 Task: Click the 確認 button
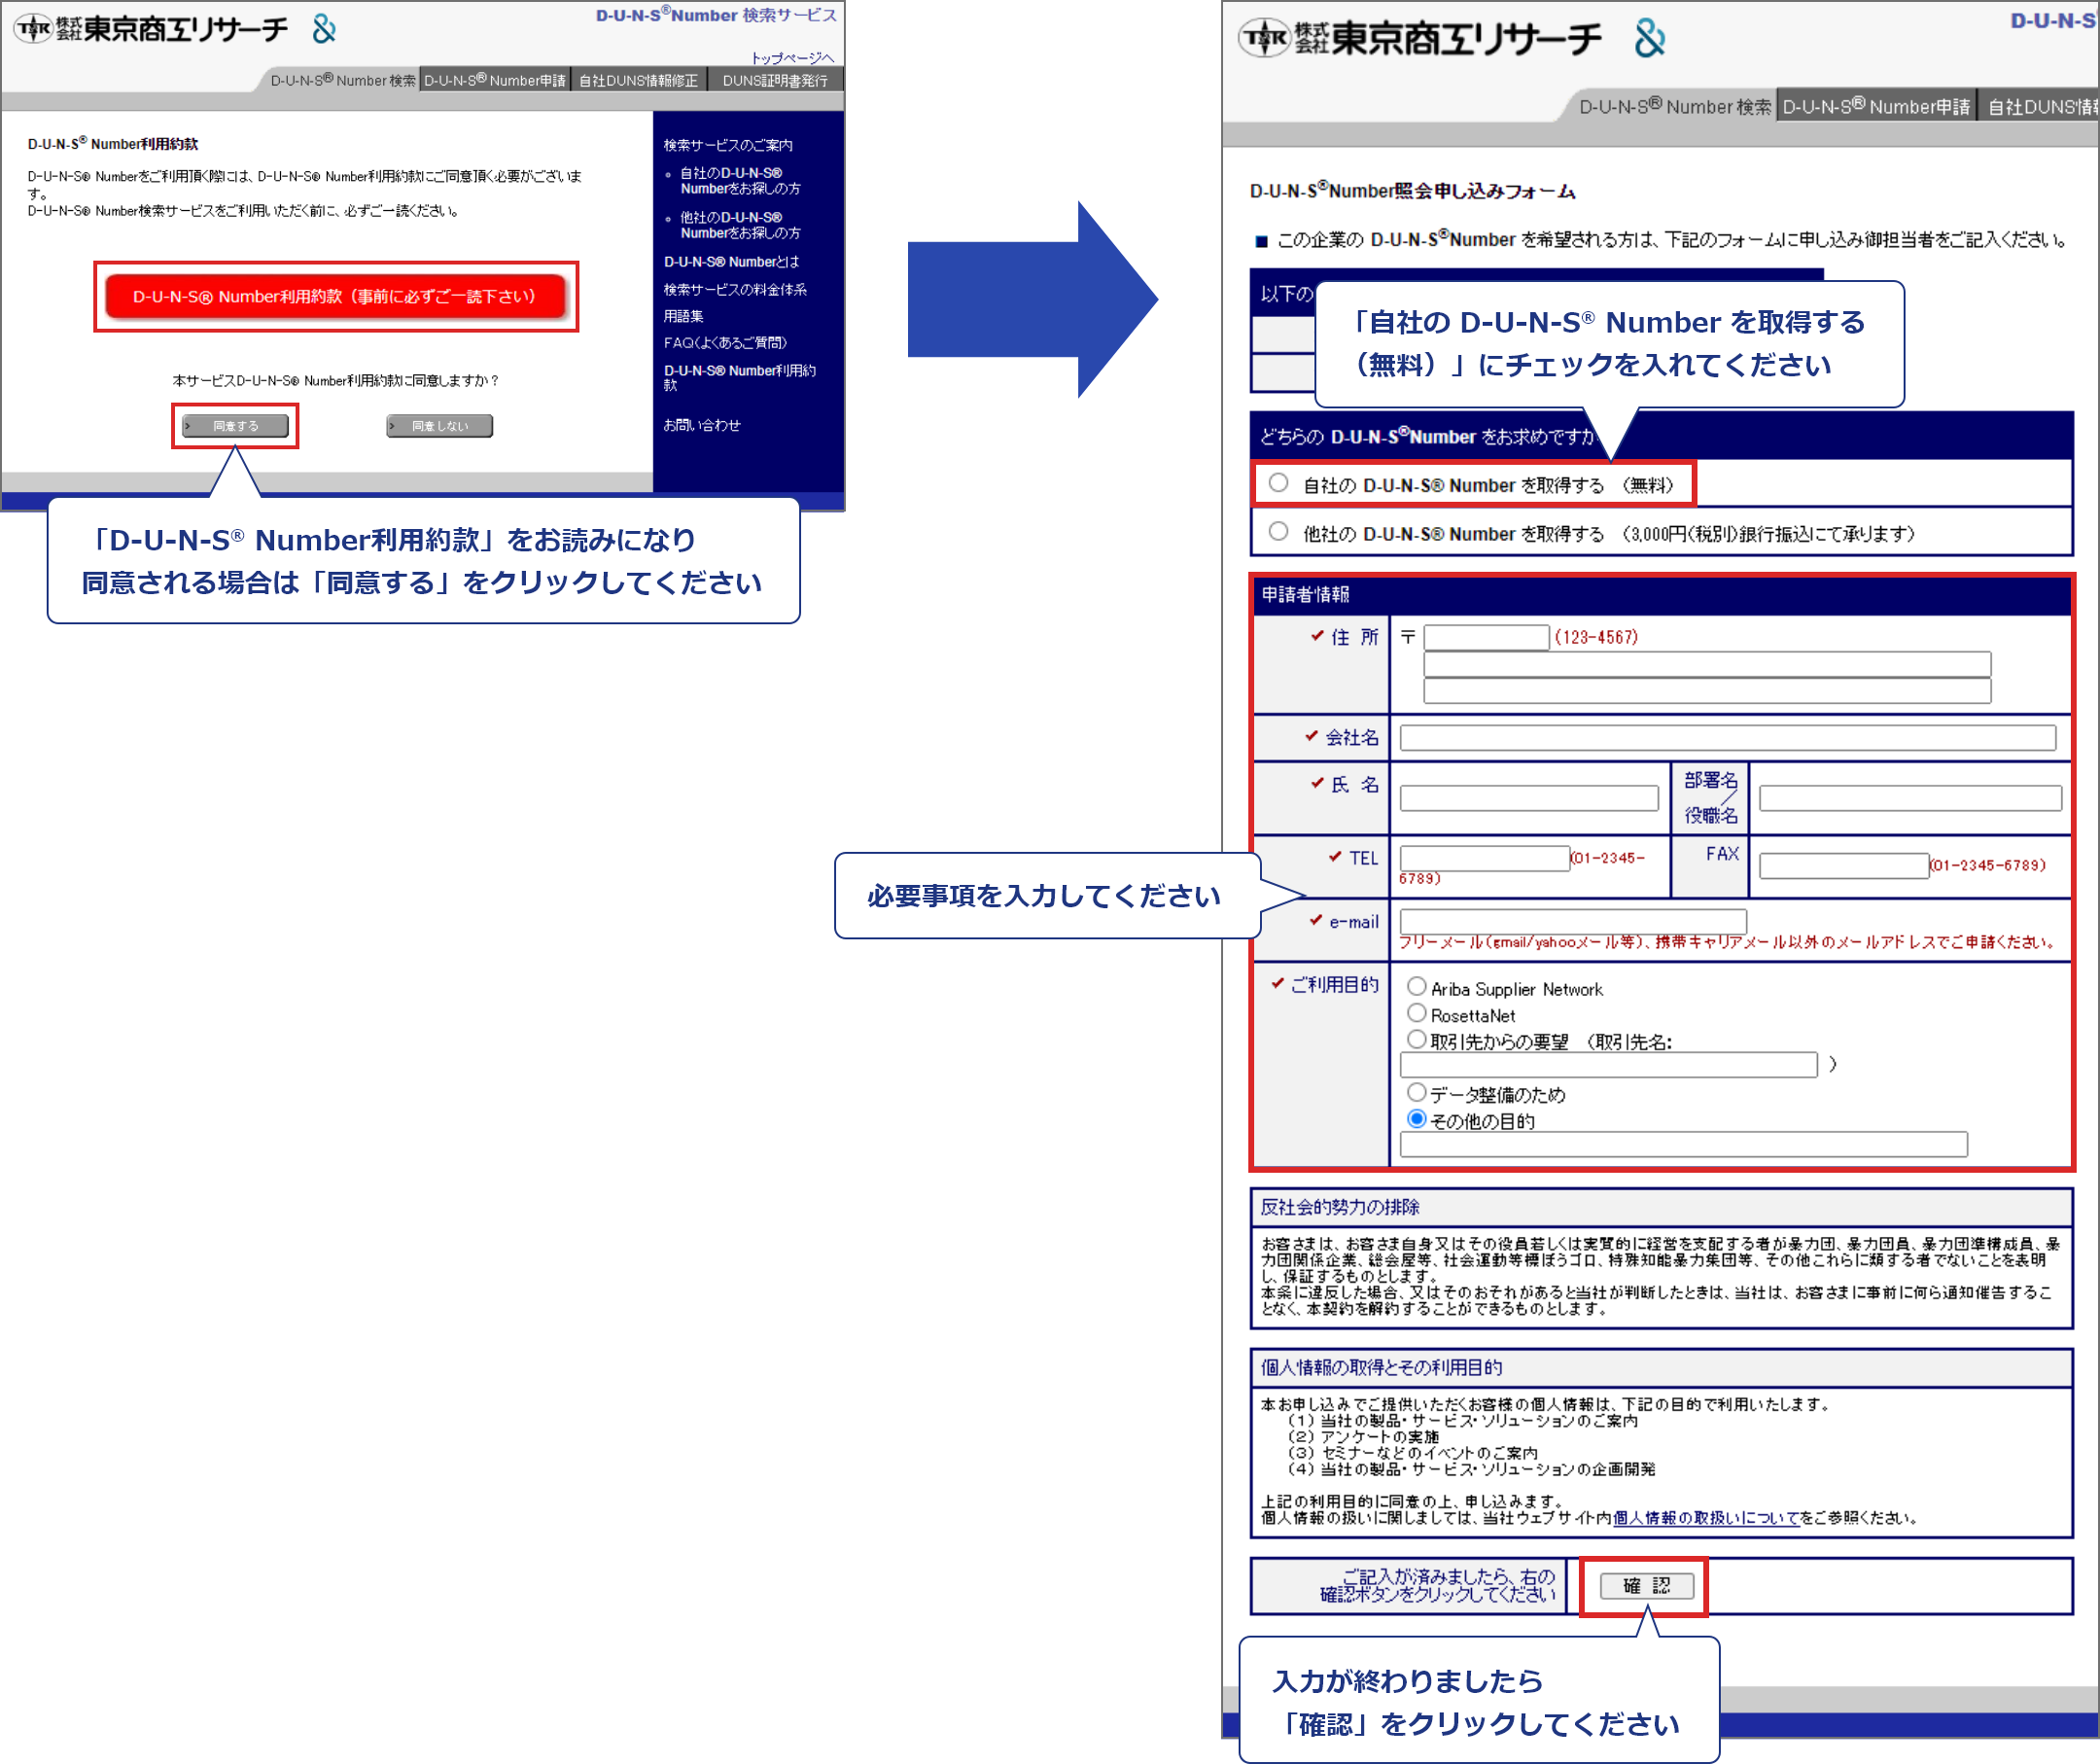[x=1646, y=1586]
